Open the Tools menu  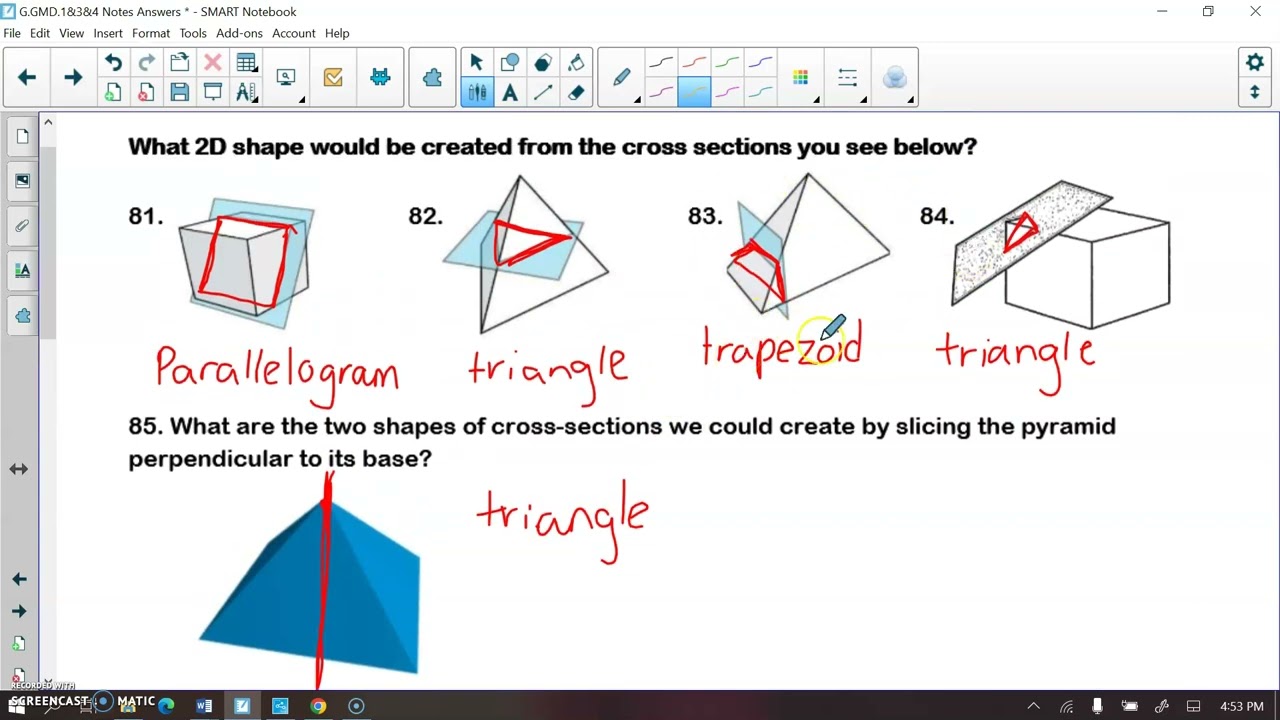pyautogui.click(x=193, y=33)
